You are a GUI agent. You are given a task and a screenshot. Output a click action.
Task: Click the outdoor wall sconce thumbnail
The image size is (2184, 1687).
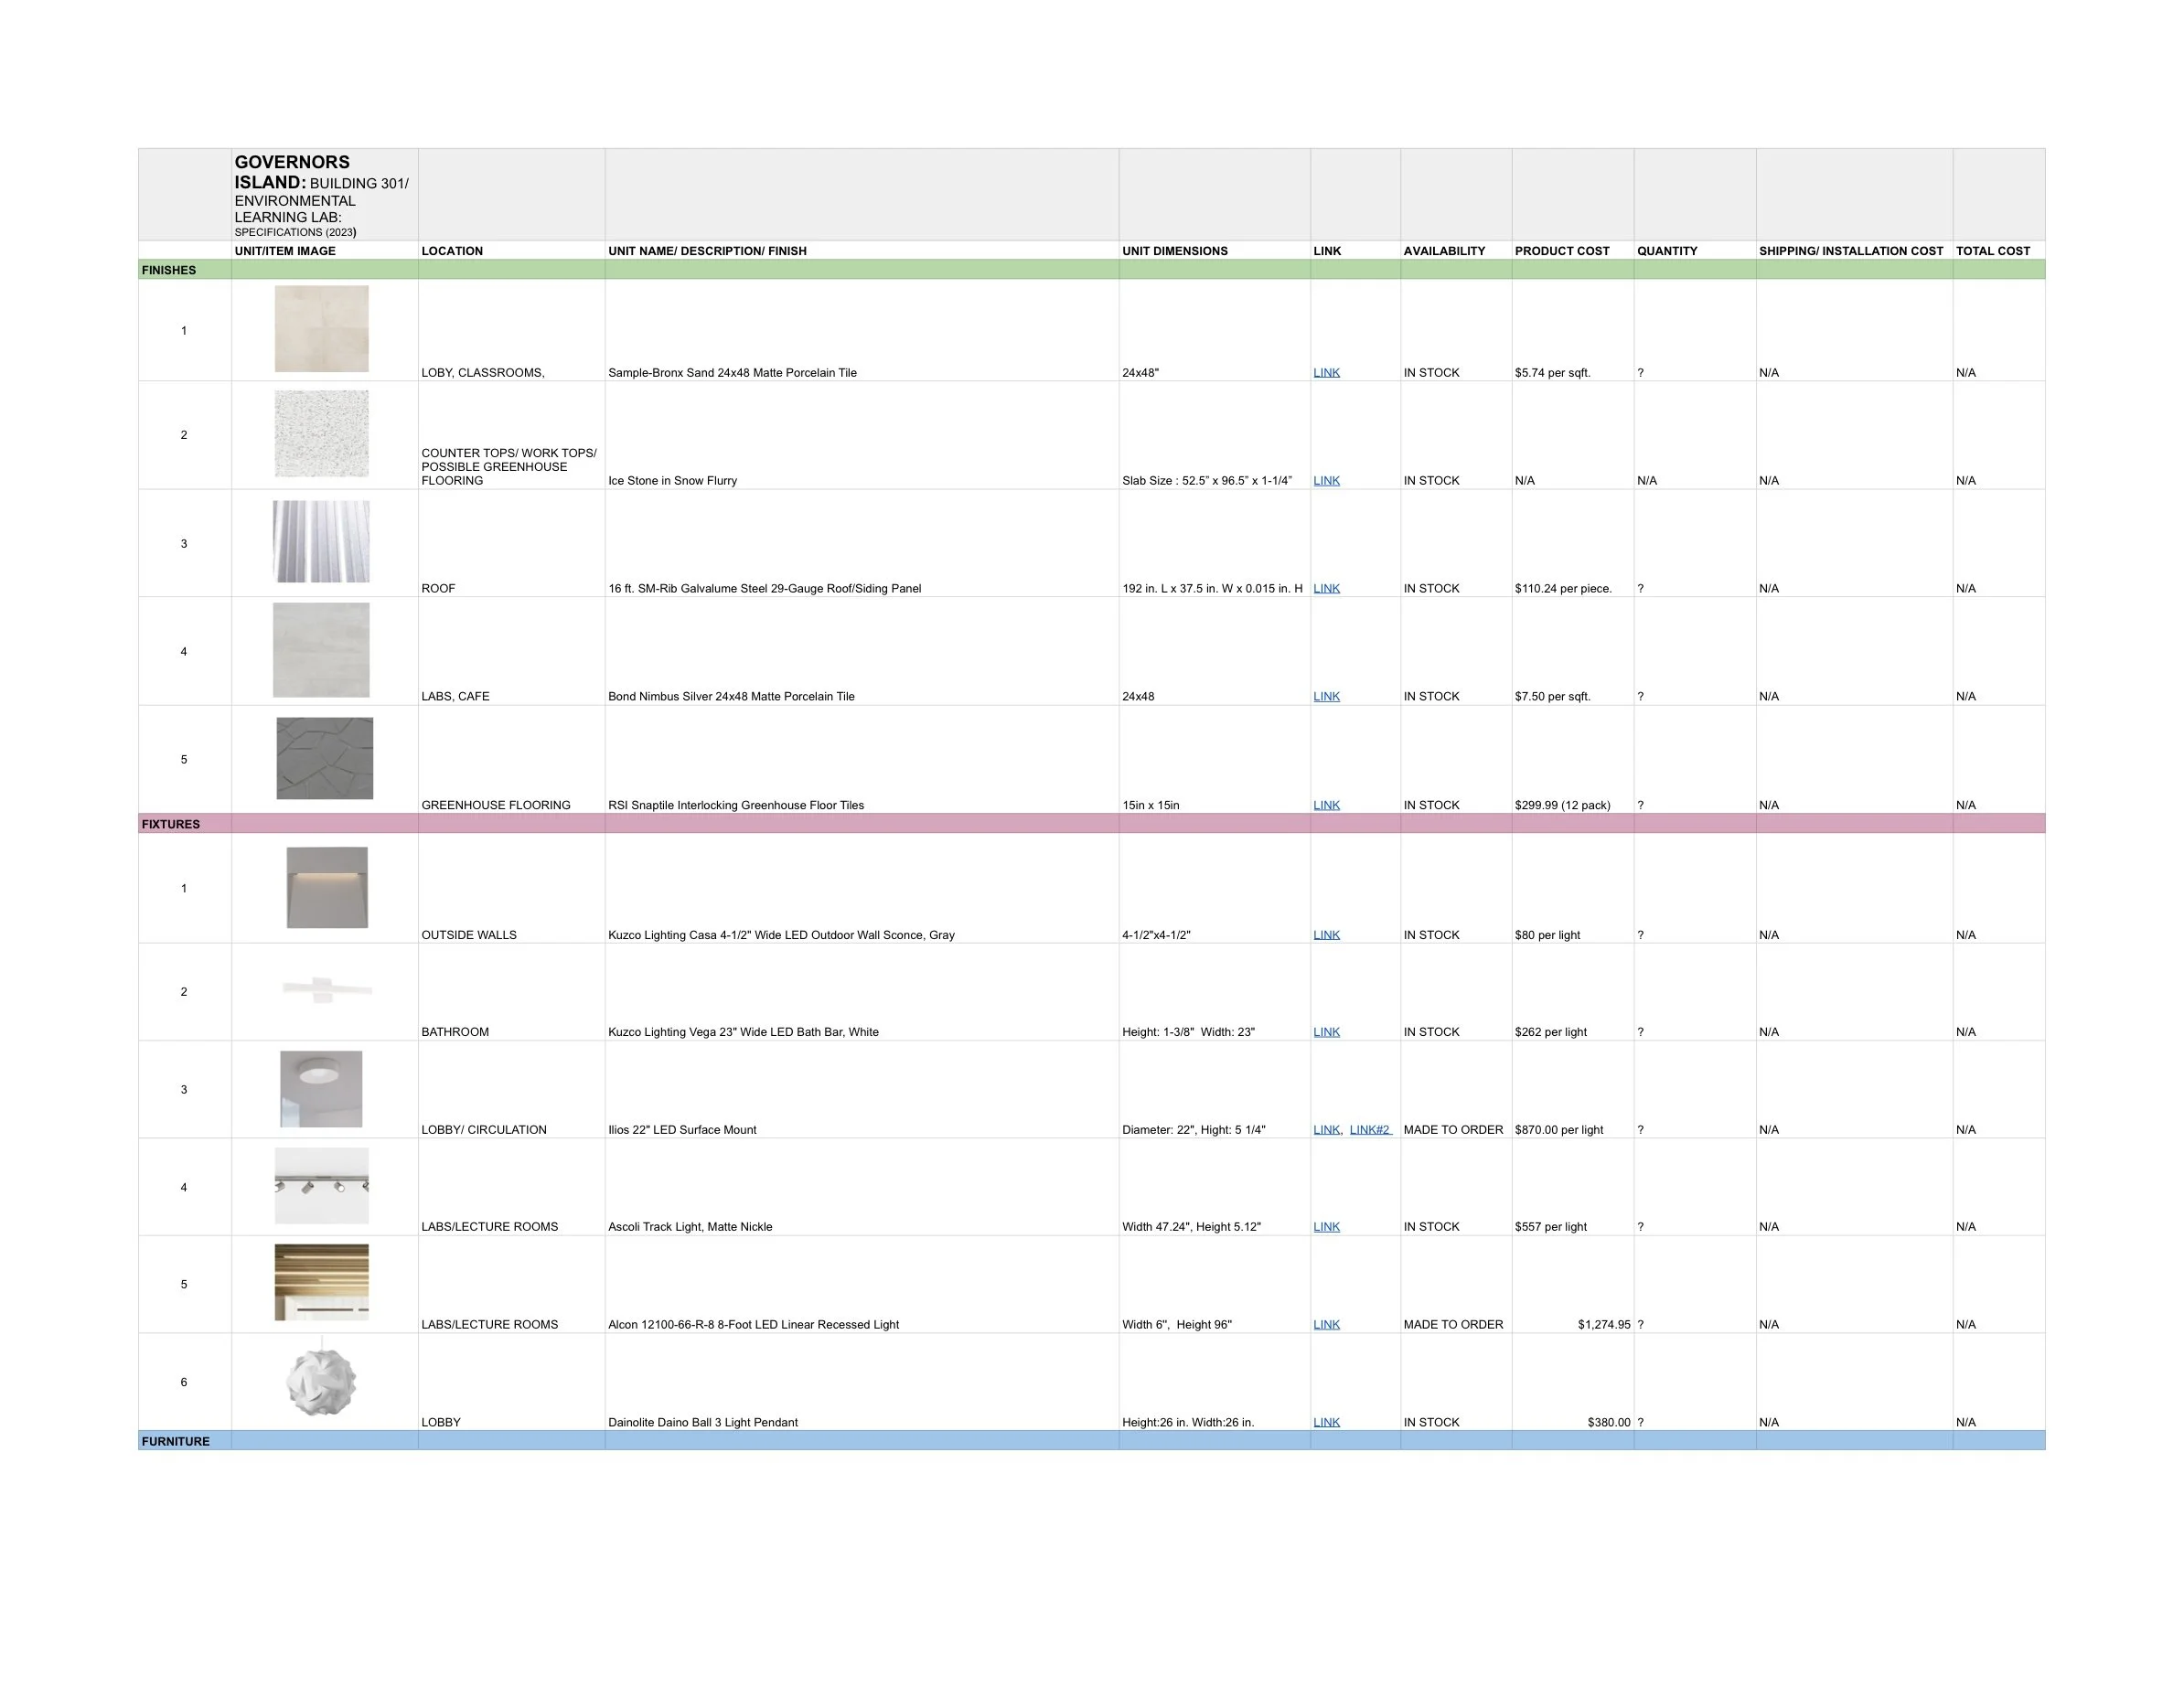click(327, 888)
